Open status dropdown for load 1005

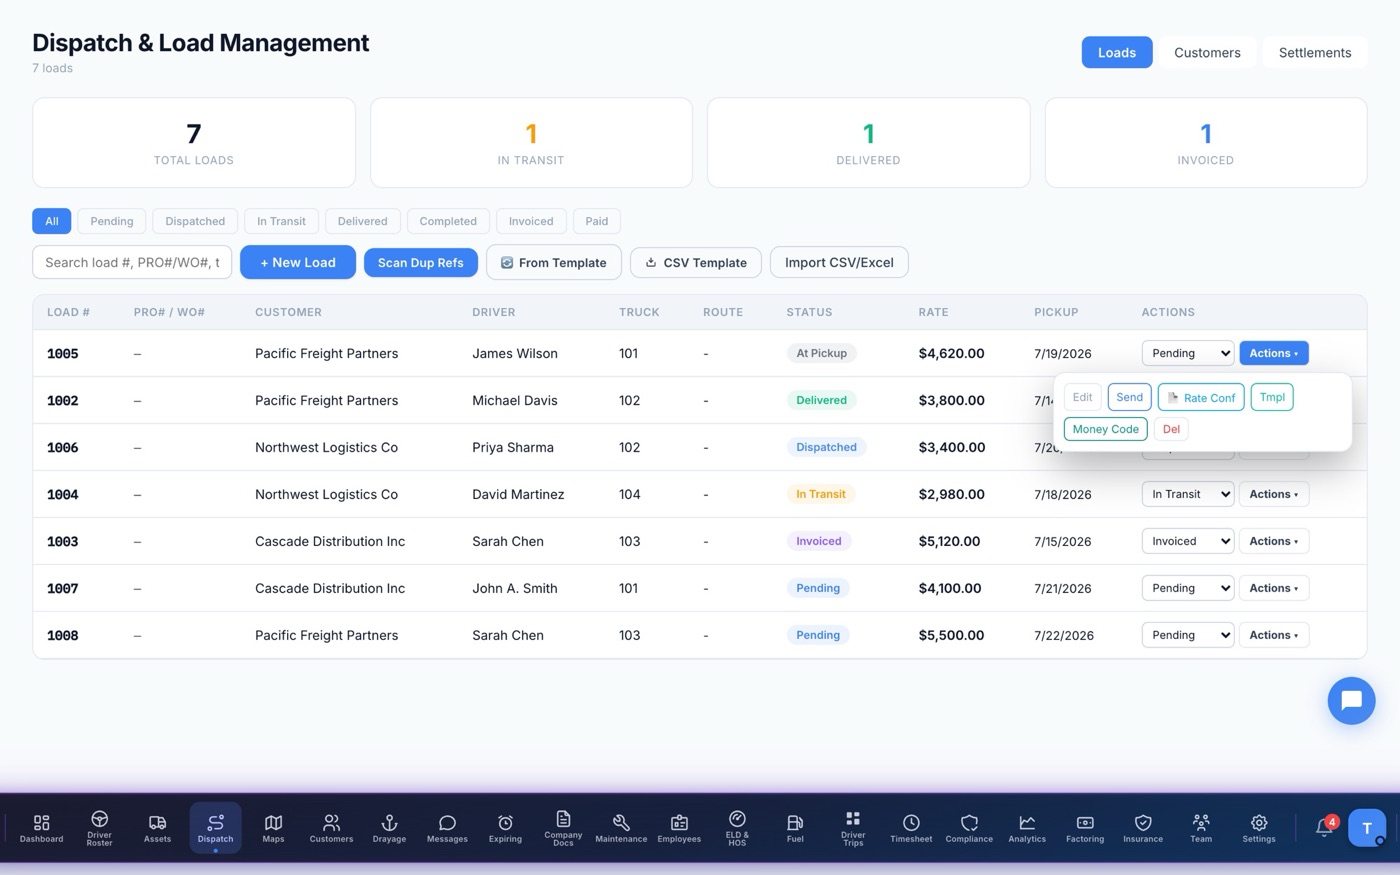click(x=1188, y=353)
